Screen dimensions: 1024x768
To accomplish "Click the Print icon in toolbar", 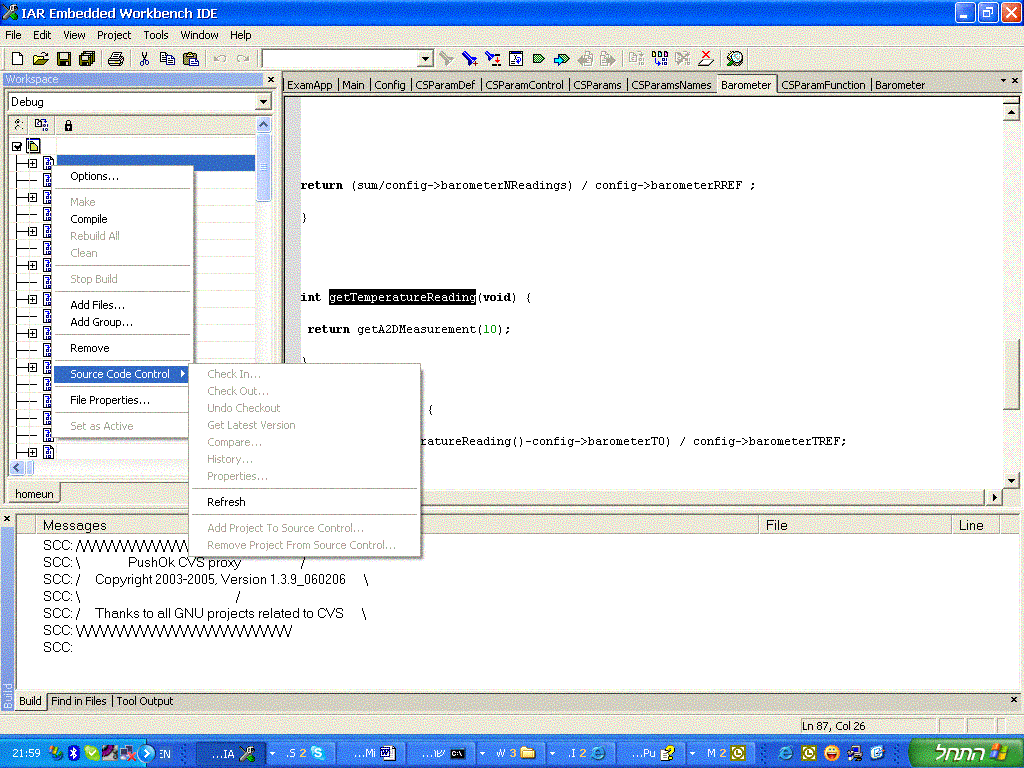I will coord(116,59).
